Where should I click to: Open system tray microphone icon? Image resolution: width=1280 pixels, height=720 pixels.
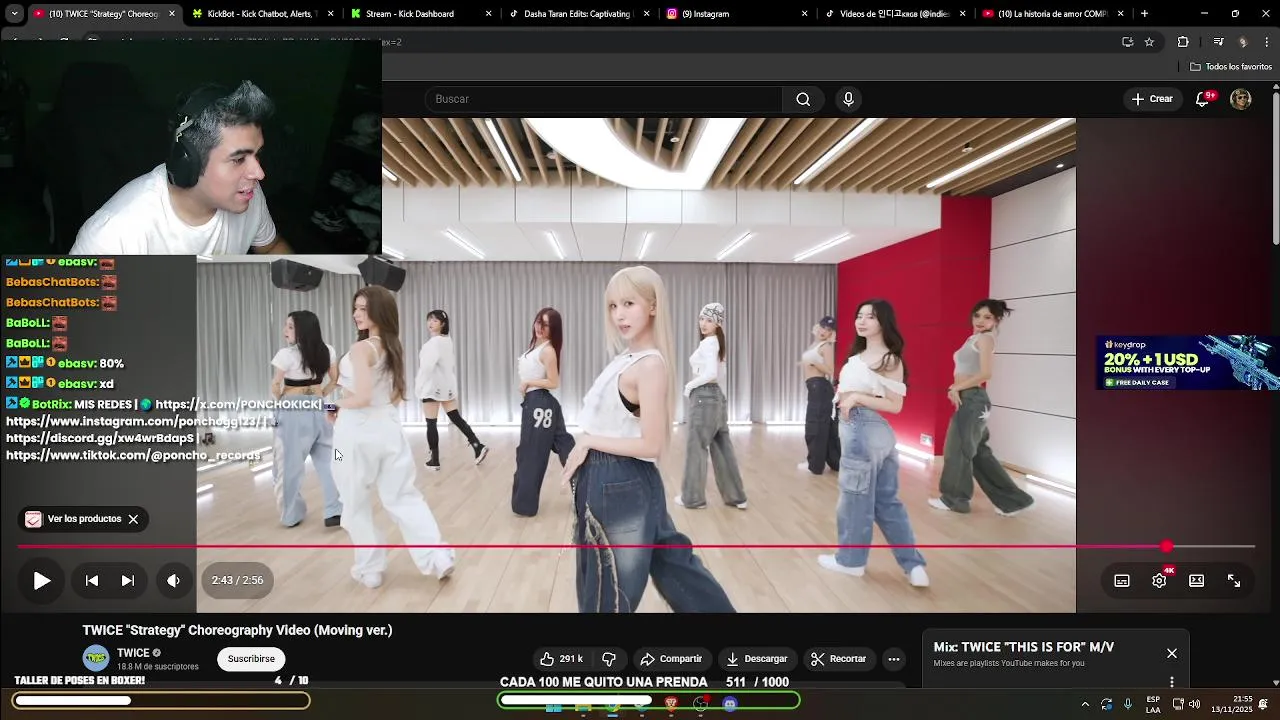pyautogui.click(x=1128, y=704)
